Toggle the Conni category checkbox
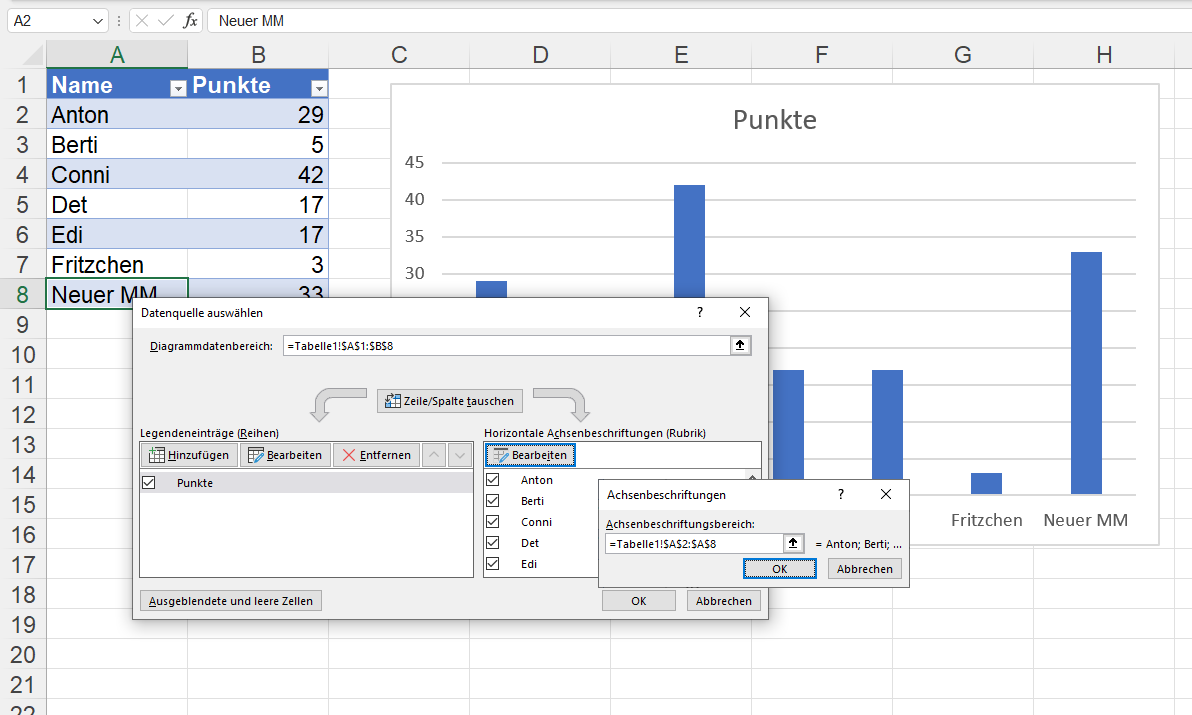The image size is (1192, 715). coord(492,522)
